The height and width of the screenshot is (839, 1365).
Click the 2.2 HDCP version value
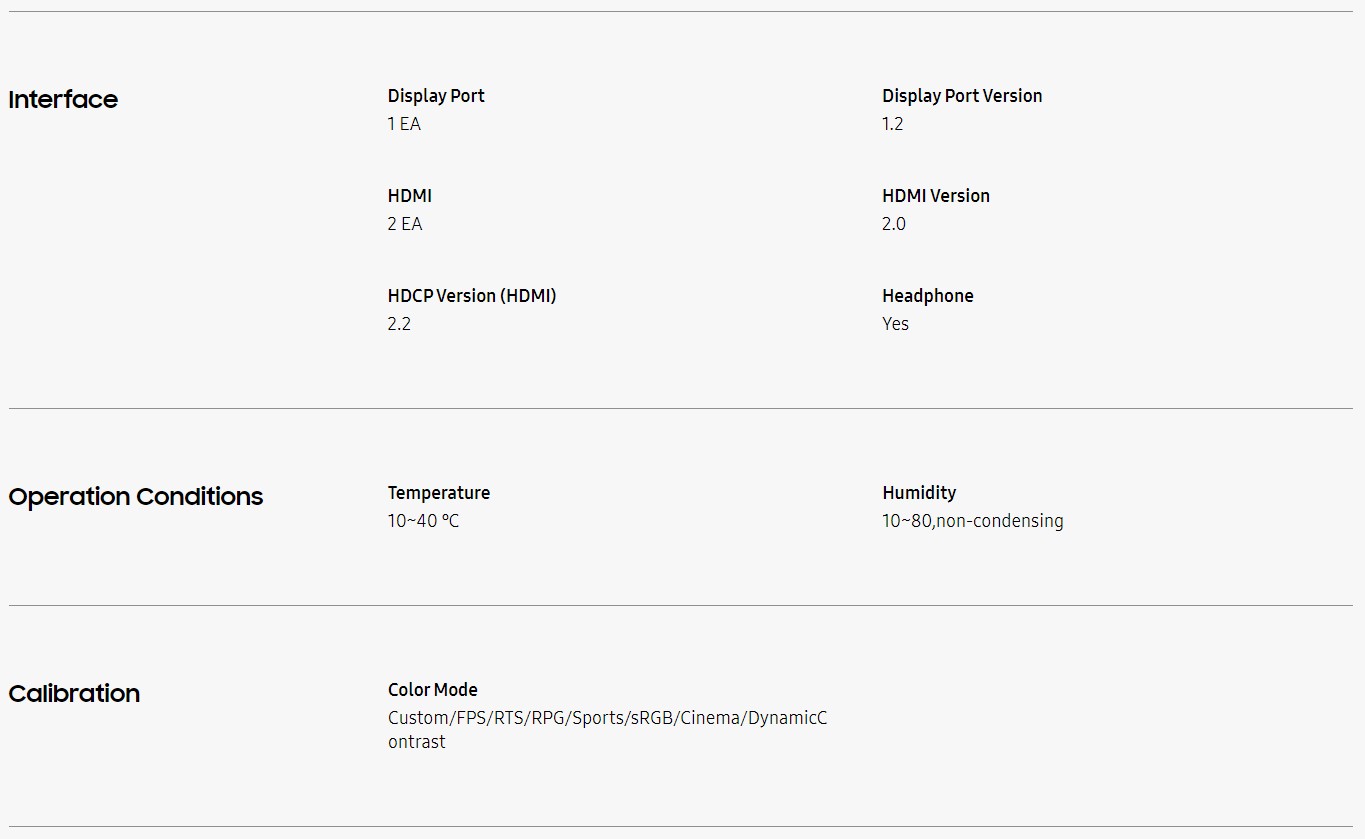[x=399, y=324]
